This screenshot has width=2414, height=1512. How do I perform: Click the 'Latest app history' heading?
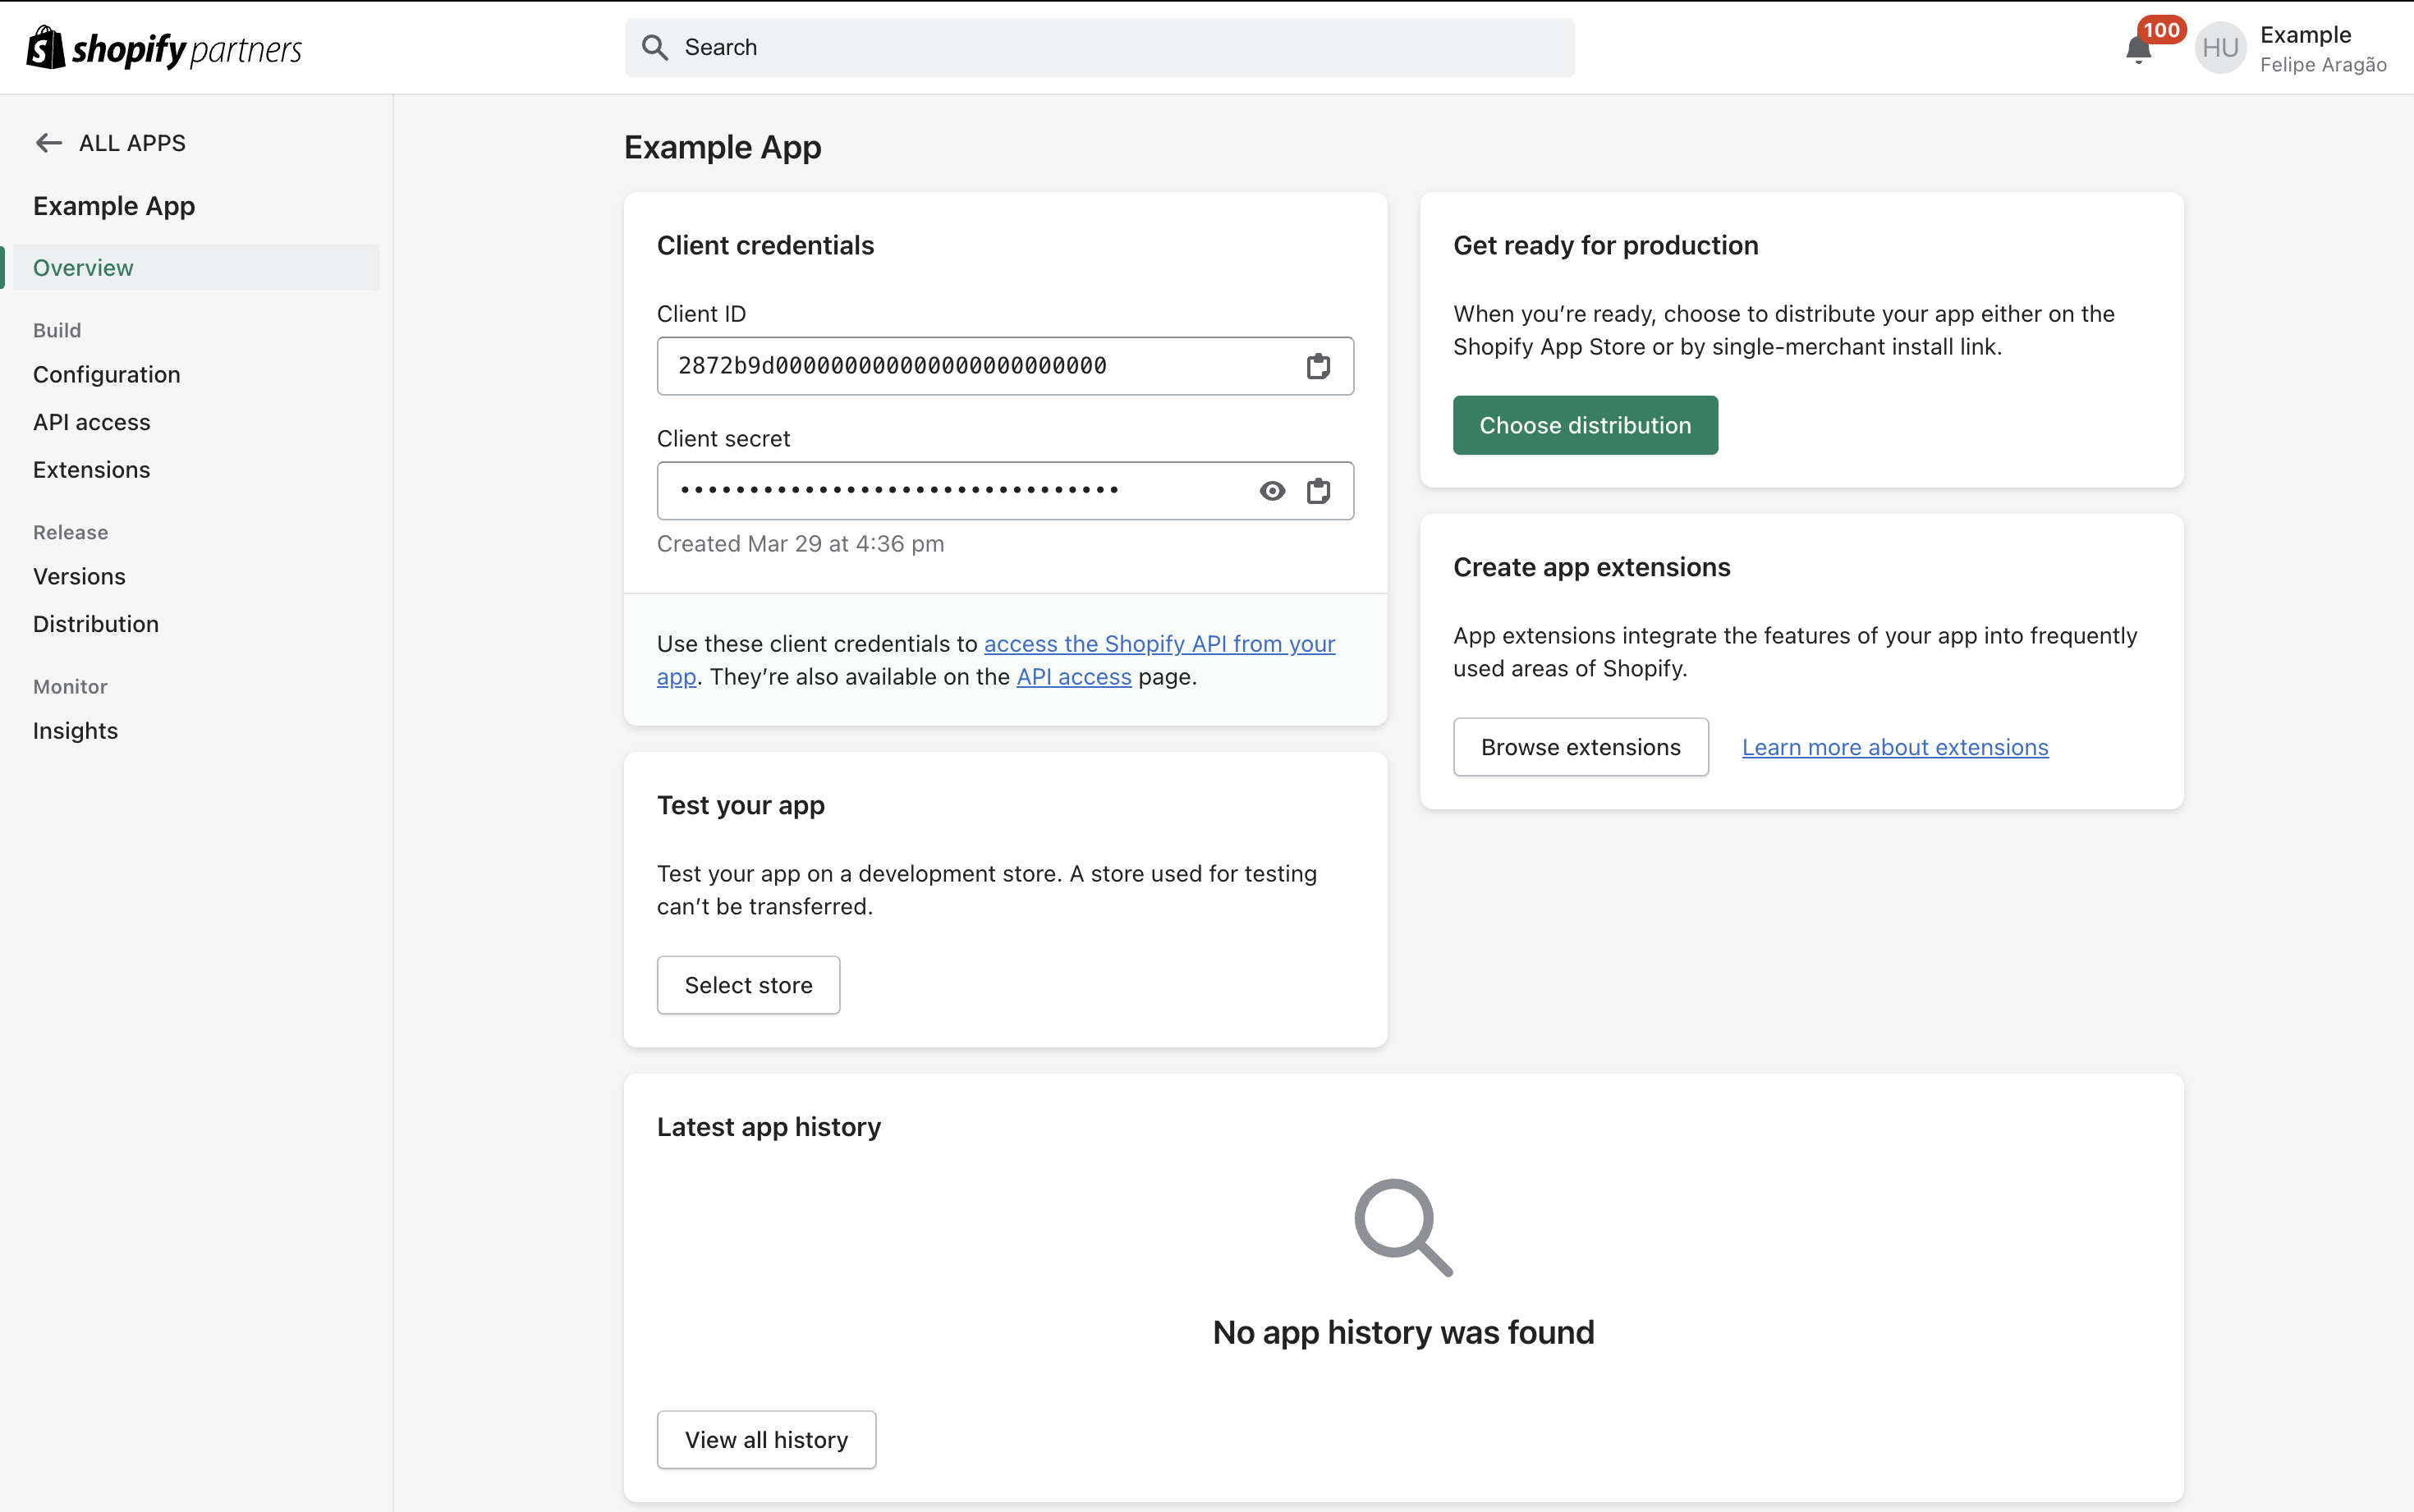(x=768, y=1128)
